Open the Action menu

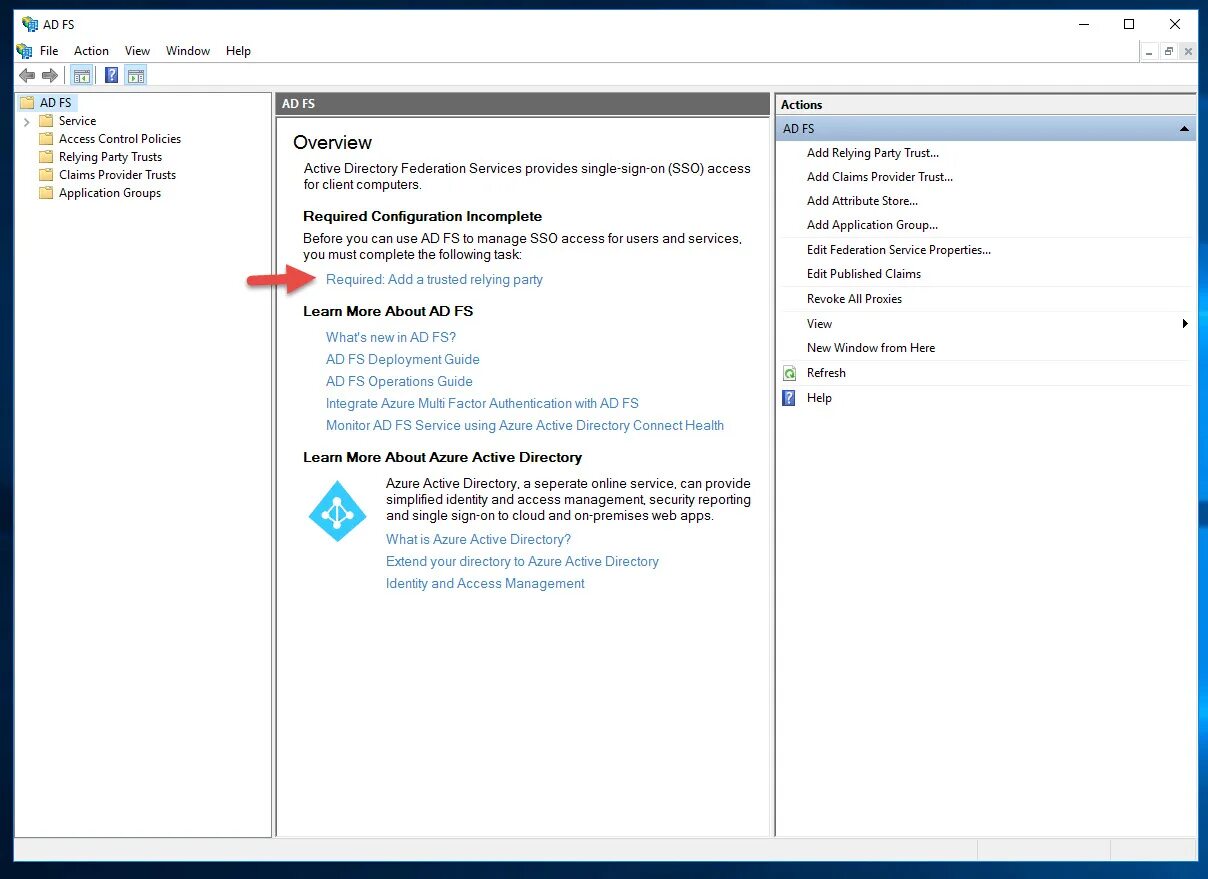(x=91, y=51)
